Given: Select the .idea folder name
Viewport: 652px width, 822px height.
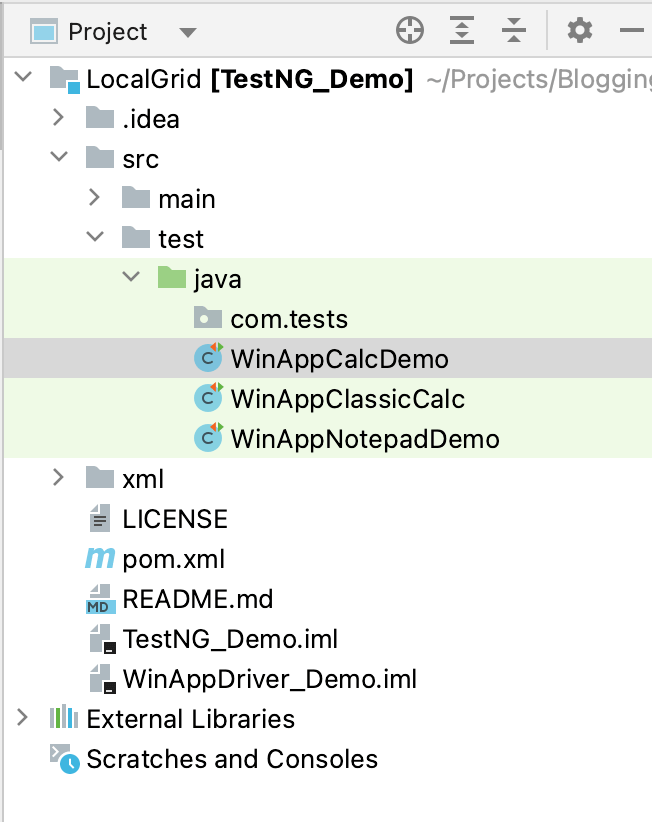Looking at the screenshot, I should 151,119.
